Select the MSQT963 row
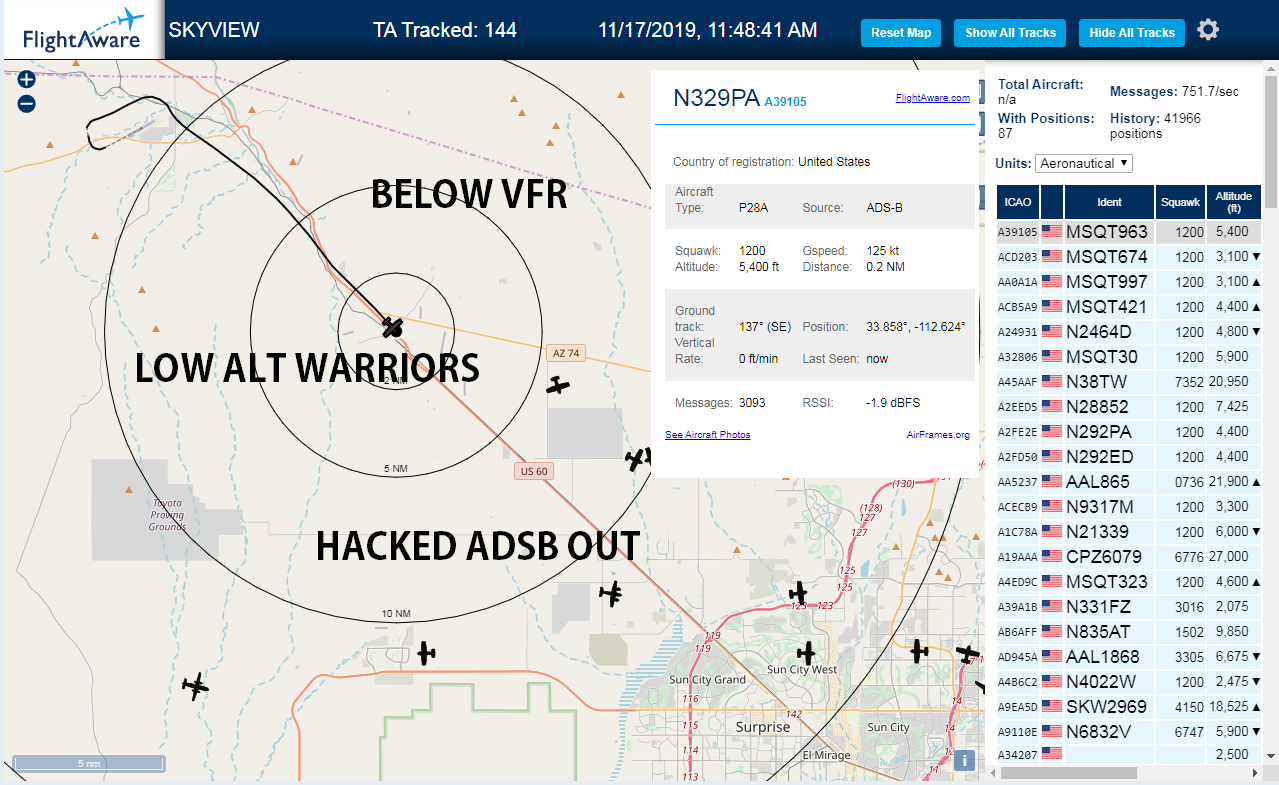The image size is (1279, 785). [x=1128, y=232]
